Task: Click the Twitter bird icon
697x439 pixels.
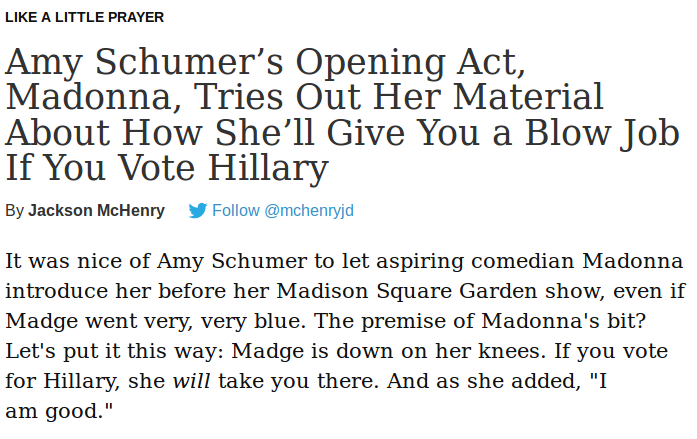Action: 197,211
